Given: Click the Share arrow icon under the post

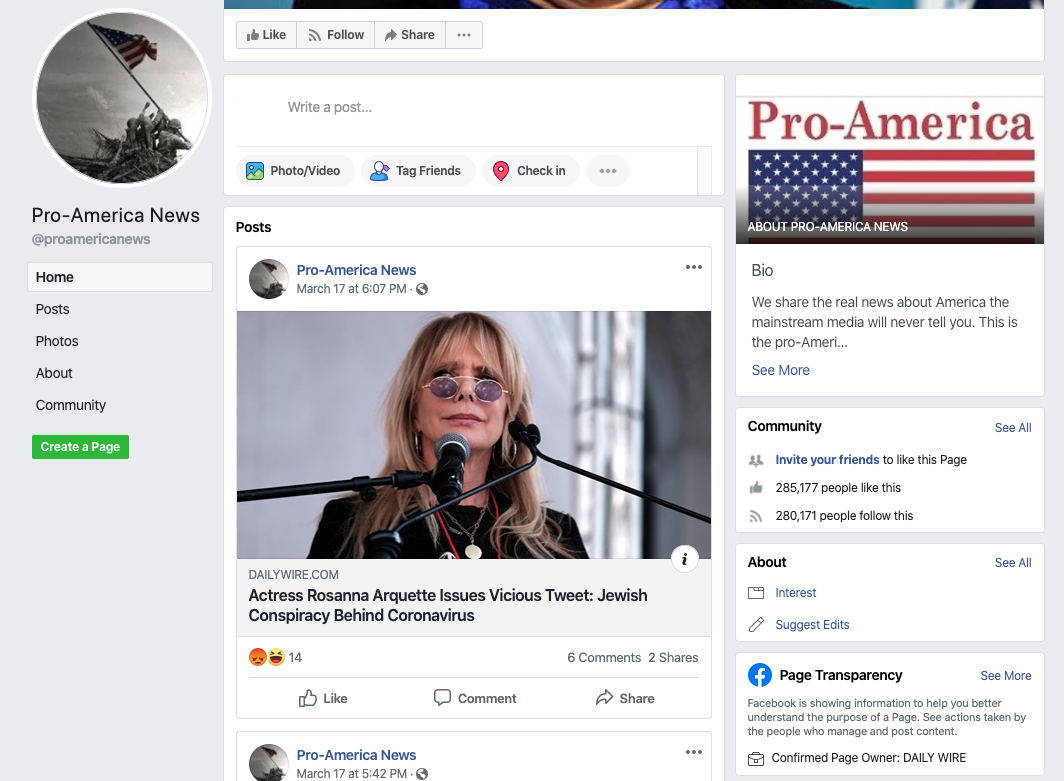Looking at the screenshot, I should [604, 698].
